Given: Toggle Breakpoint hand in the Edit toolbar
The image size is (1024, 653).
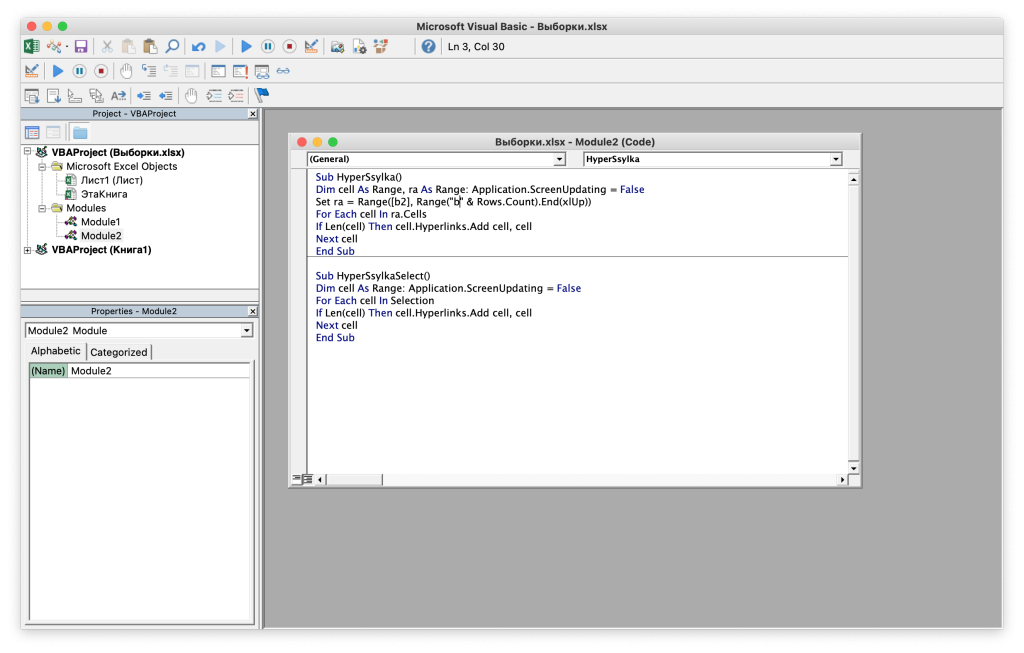Looking at the screenshot, I should click(191, 95).
